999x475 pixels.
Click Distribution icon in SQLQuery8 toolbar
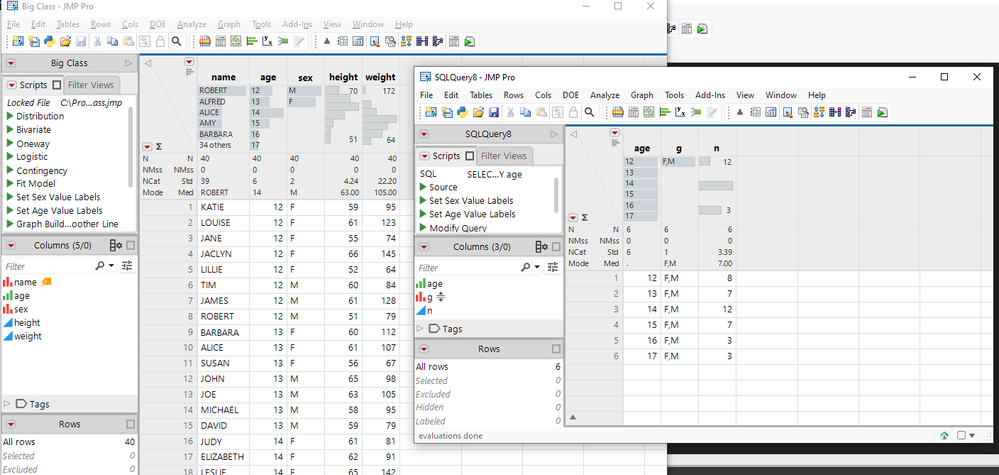click(x=665, y=112)
